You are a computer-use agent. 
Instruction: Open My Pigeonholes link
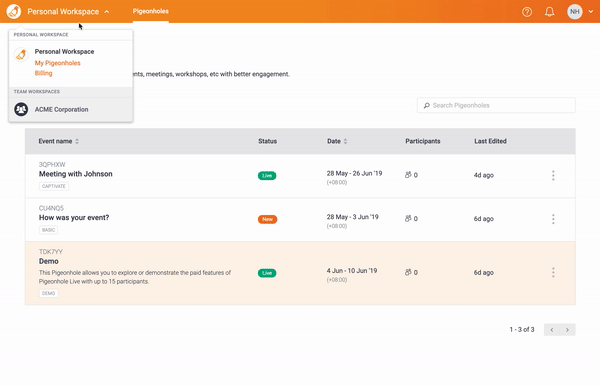[x=57, y=63]
